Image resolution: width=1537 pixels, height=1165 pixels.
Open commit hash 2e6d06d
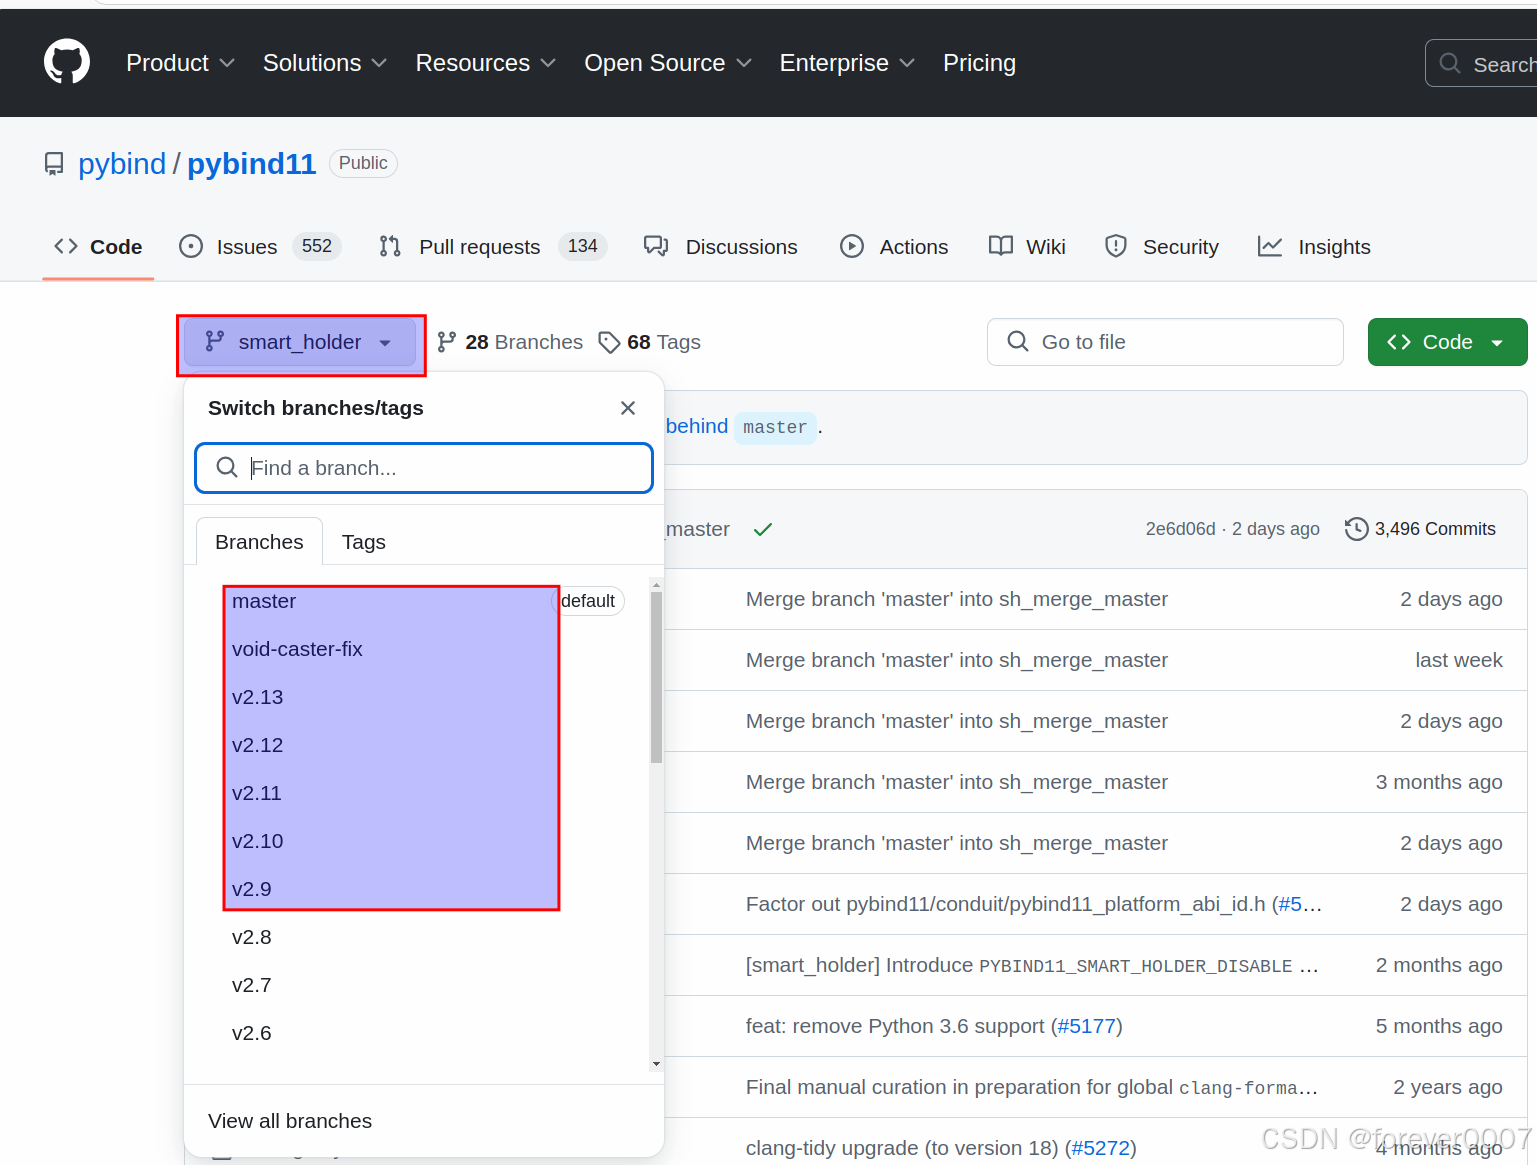coord(1181,529)
